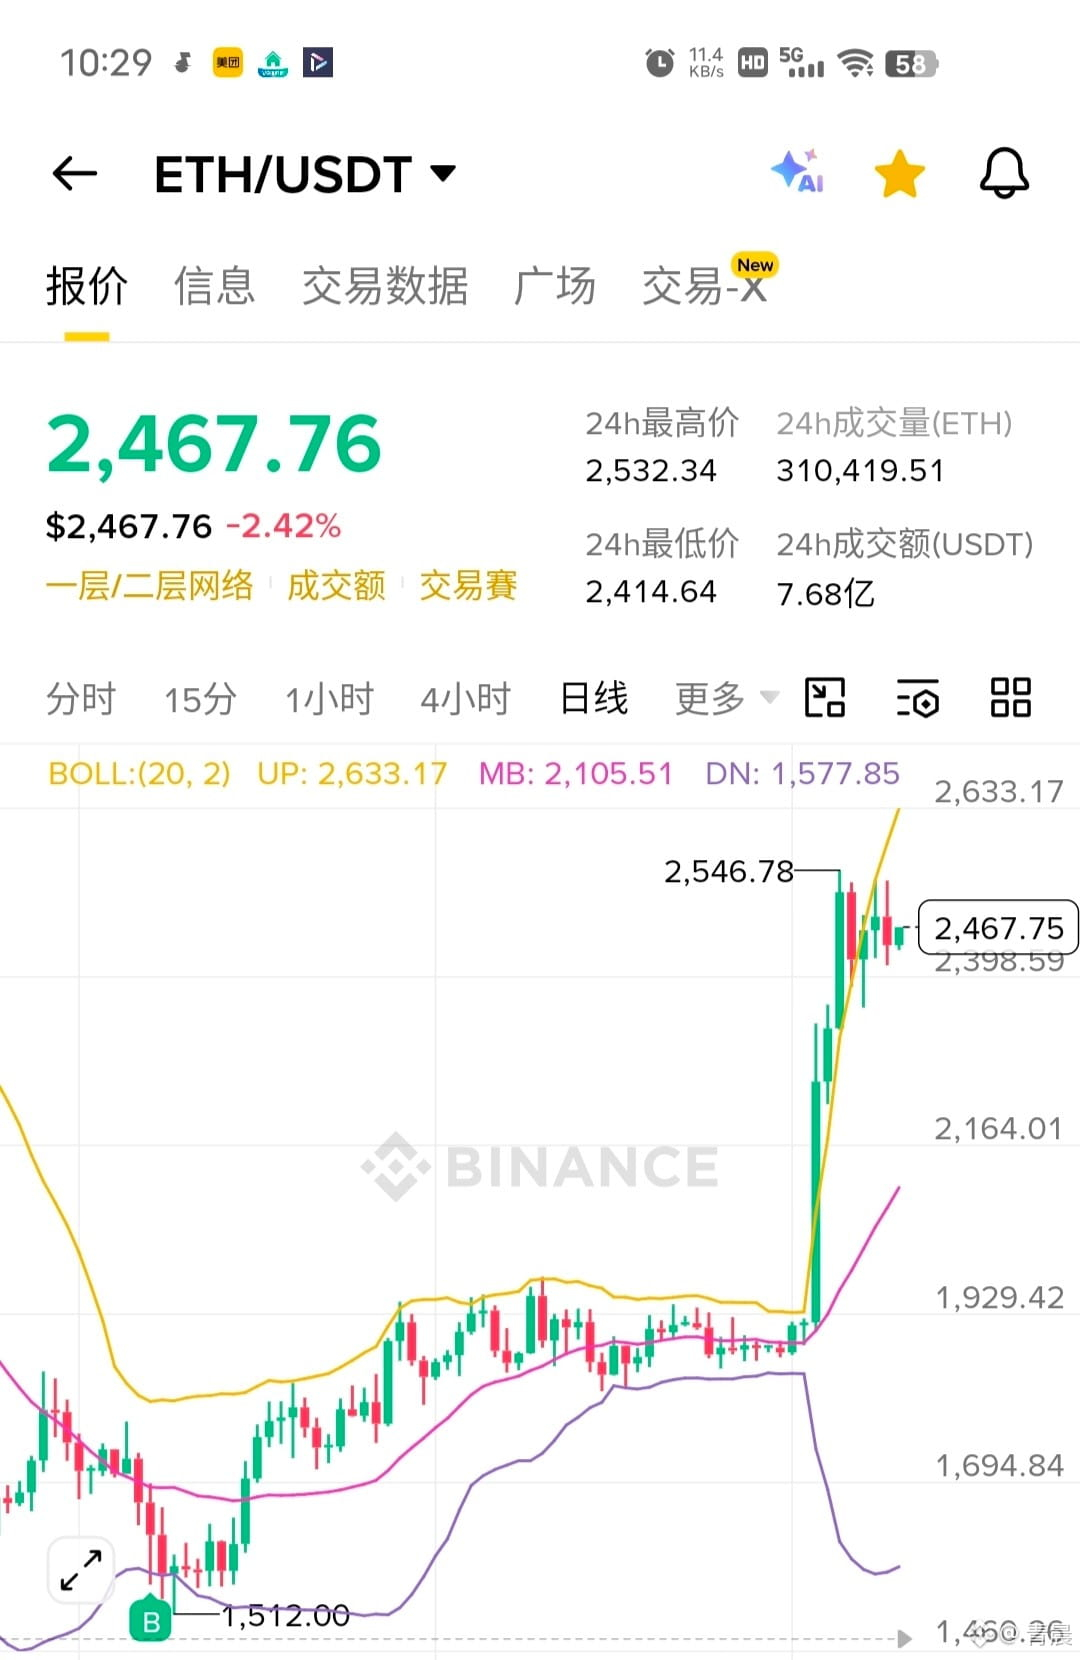Tap the axis price label 2,164.01
This screenshot has height=1660, width=1080.
(998, 1128)
